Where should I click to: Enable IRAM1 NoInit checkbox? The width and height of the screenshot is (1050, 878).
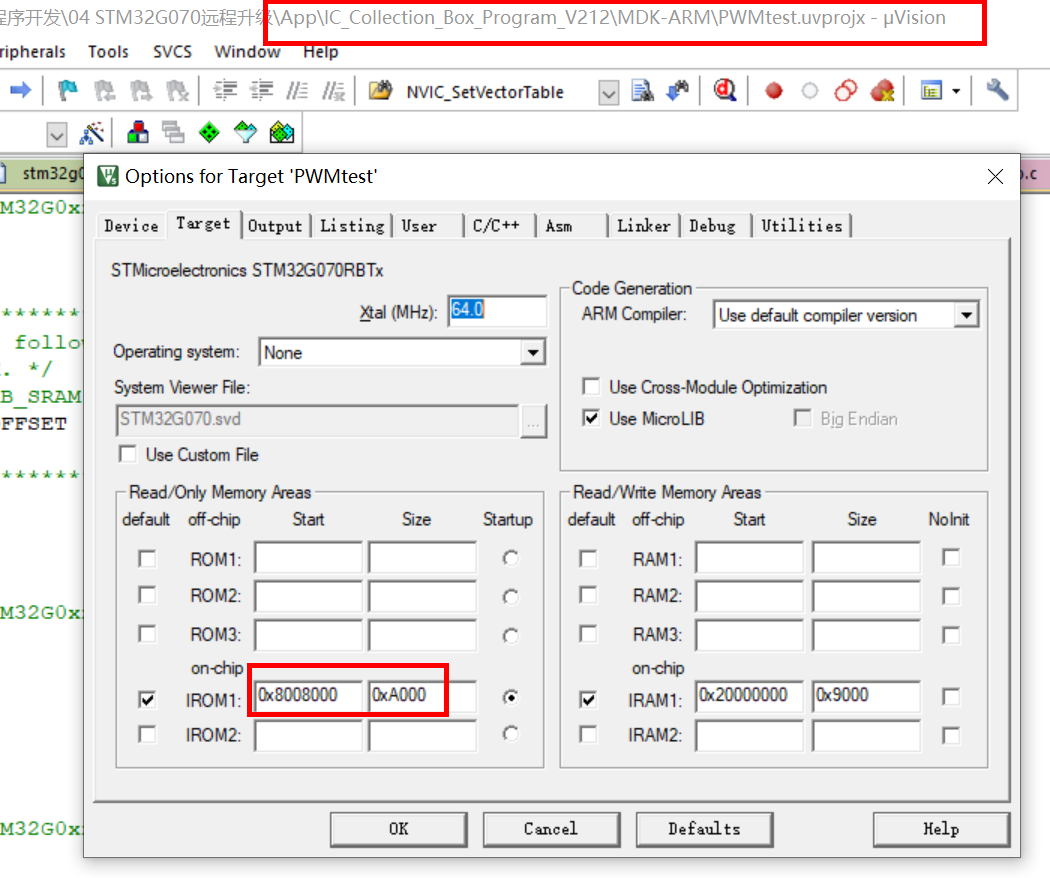point(951,697)
